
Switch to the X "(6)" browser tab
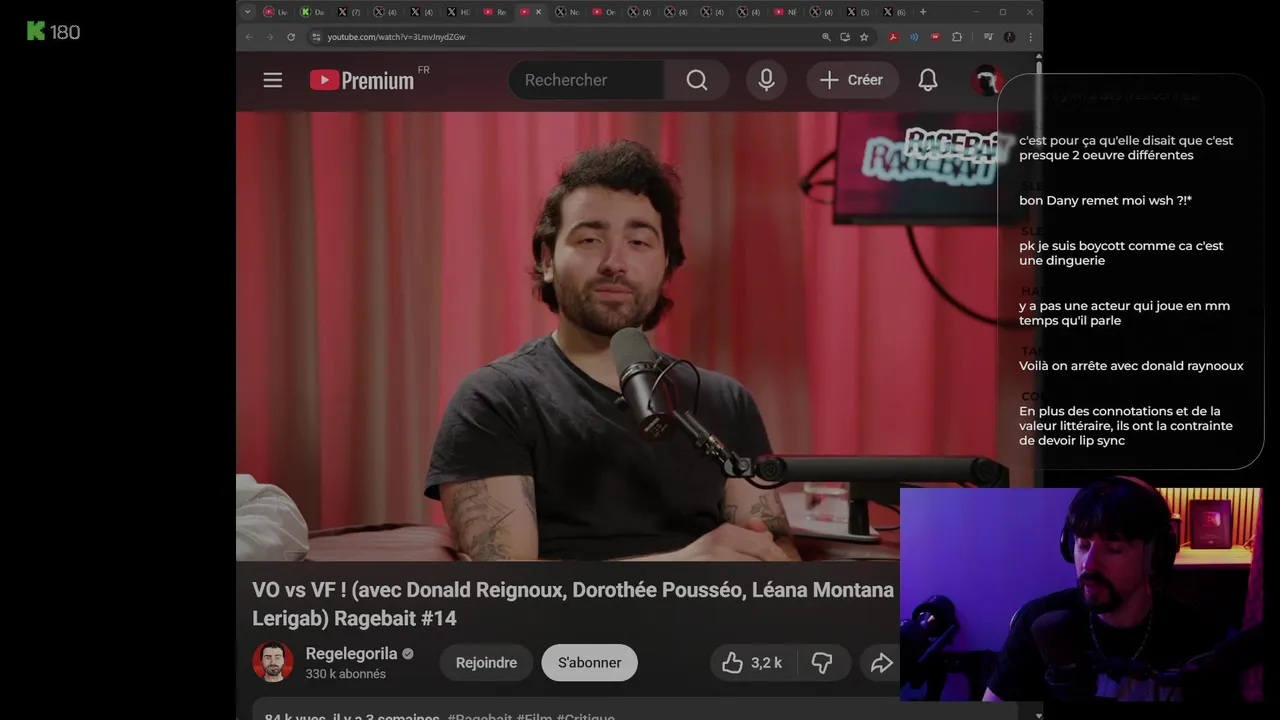point(895,12)
